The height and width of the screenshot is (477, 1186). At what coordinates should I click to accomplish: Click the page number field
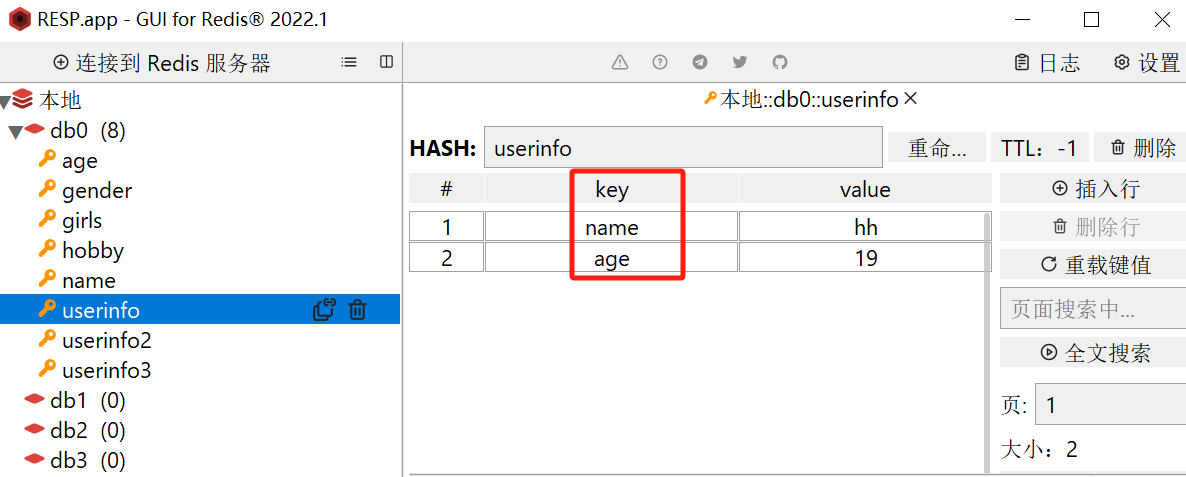click(x=1110, y=406)
